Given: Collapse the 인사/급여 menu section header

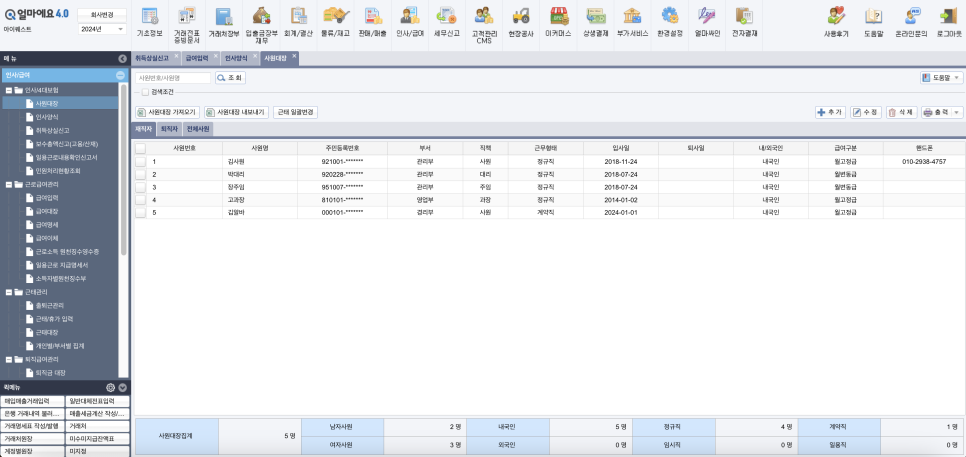Looking at the screenshot, I should (120, 75).
